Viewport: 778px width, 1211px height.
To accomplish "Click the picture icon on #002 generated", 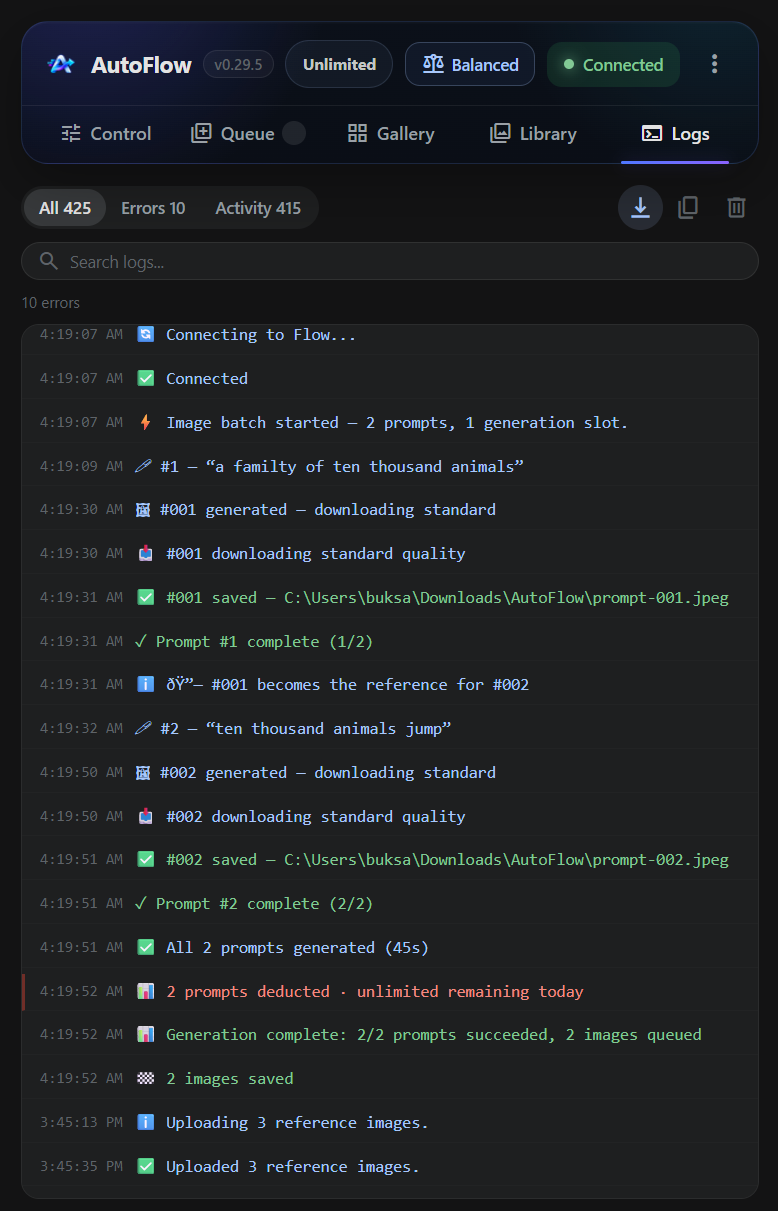I will [143, 772].
